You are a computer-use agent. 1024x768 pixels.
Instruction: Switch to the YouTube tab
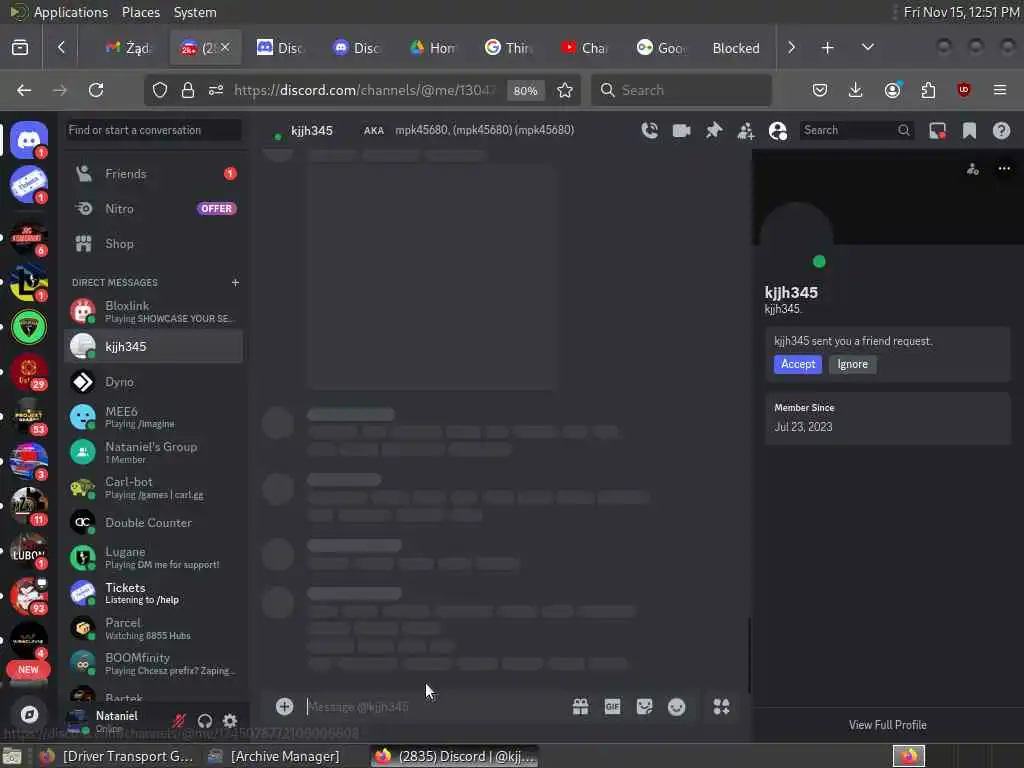click(x=584, y=48)
